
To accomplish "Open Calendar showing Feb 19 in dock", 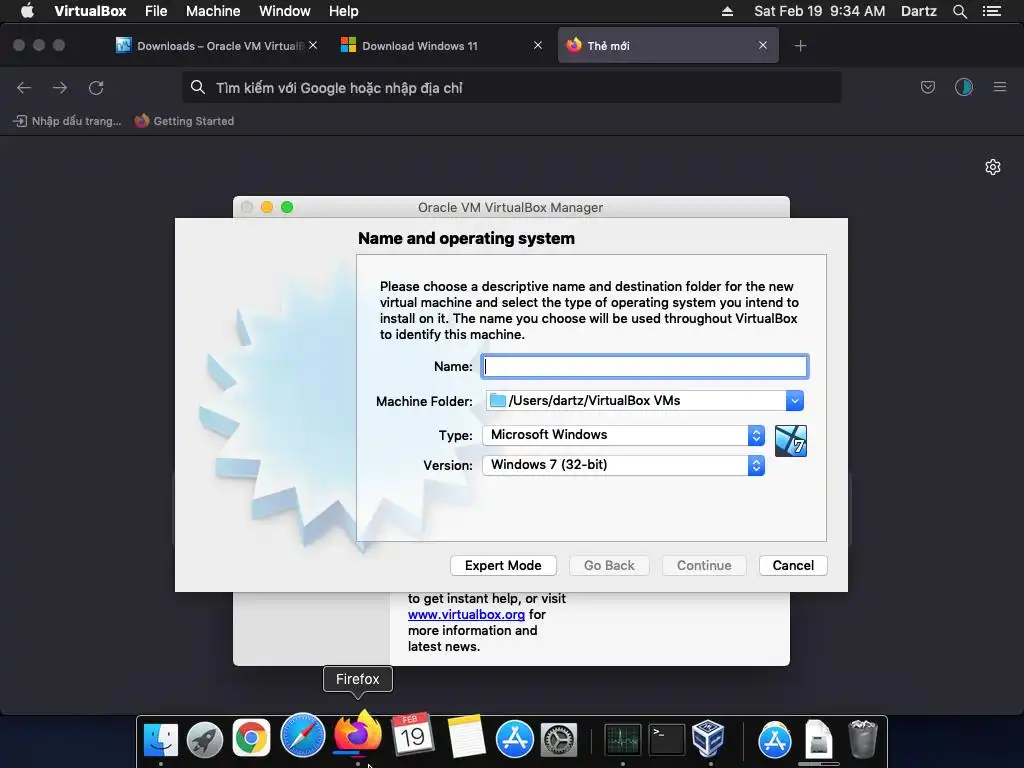I will point(412,735).
